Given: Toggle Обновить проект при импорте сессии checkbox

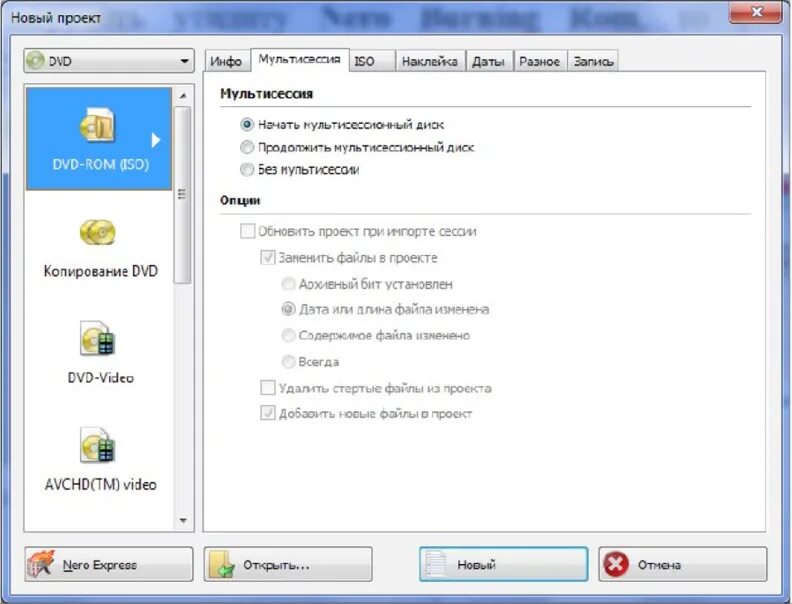Looking at the screenshot, I should pyautogui.click(x=248, y=231).
